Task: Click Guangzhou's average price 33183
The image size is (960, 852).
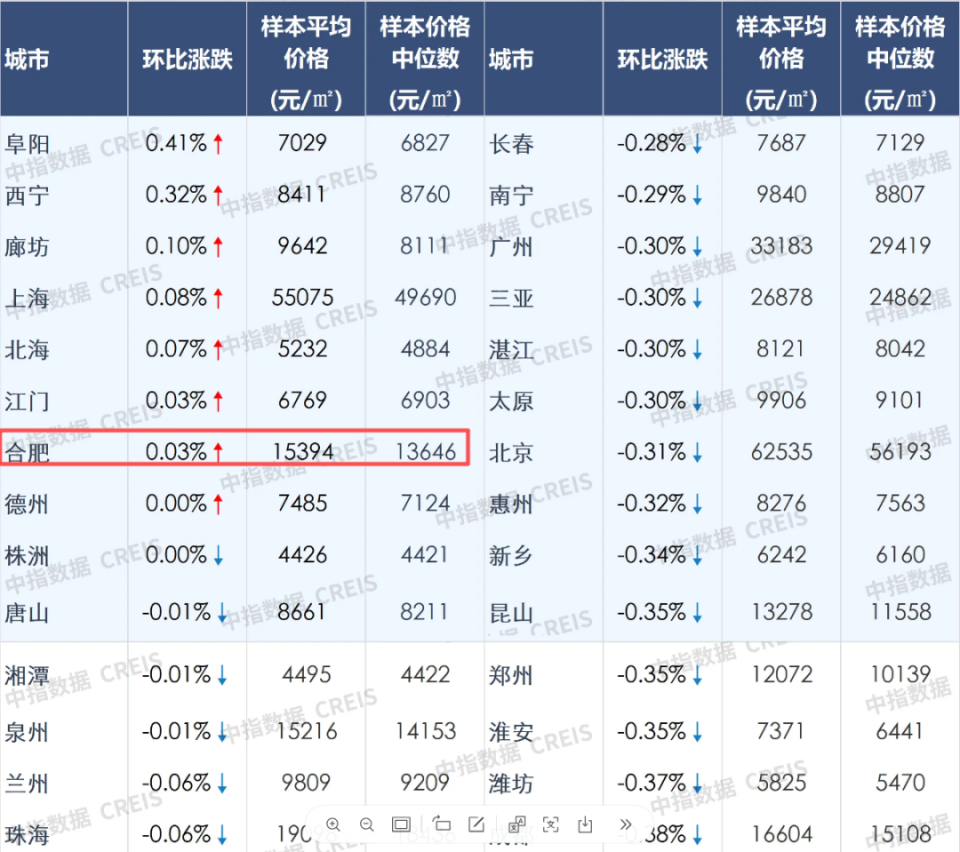Action: pos(782,246)
